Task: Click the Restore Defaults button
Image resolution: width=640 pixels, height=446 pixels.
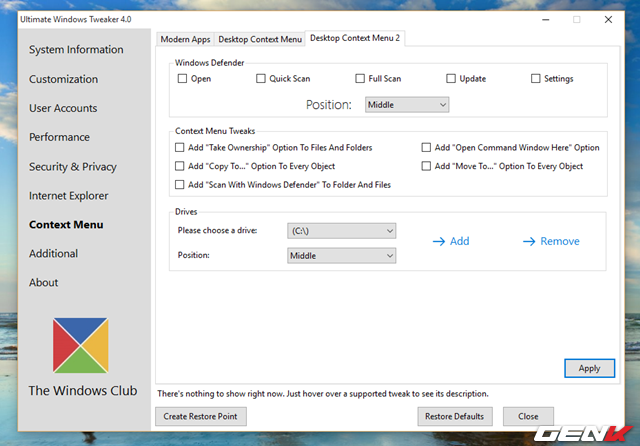Action: point(454,417)
